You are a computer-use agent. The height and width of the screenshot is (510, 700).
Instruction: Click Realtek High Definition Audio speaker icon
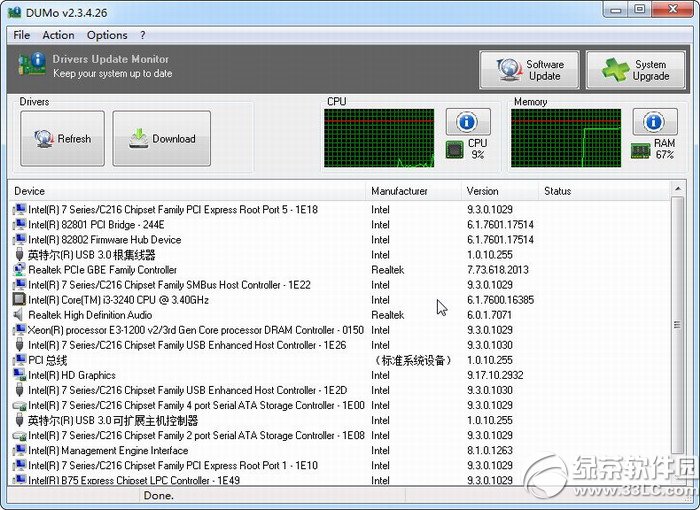18,315
